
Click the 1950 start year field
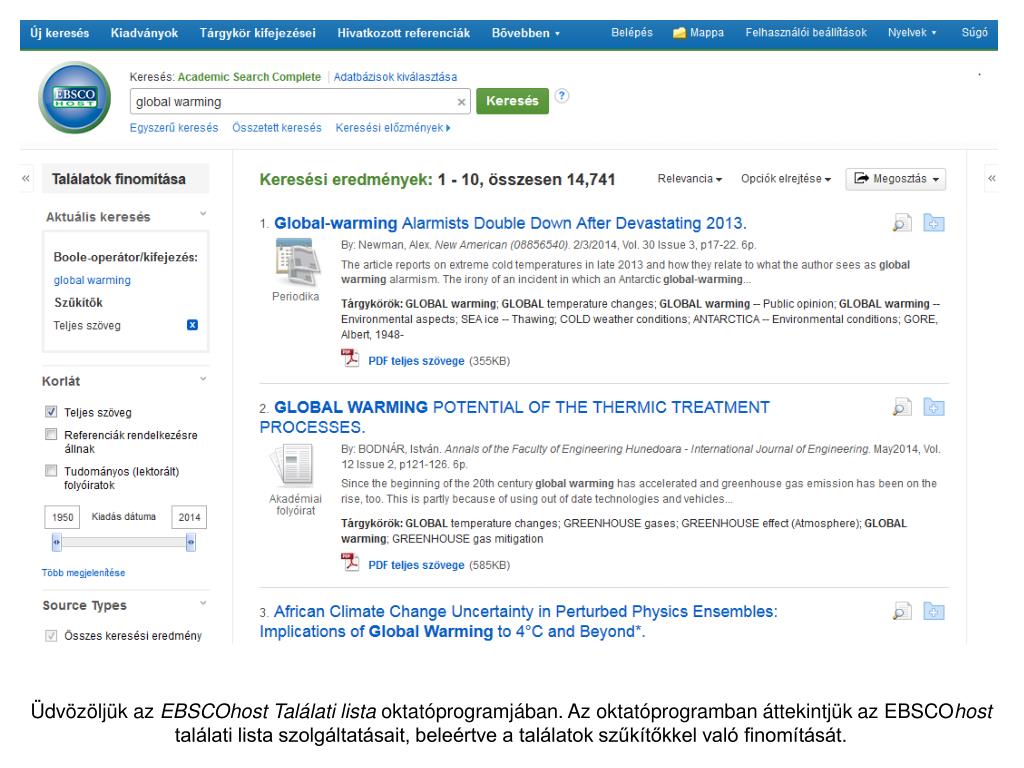point(62,517)
